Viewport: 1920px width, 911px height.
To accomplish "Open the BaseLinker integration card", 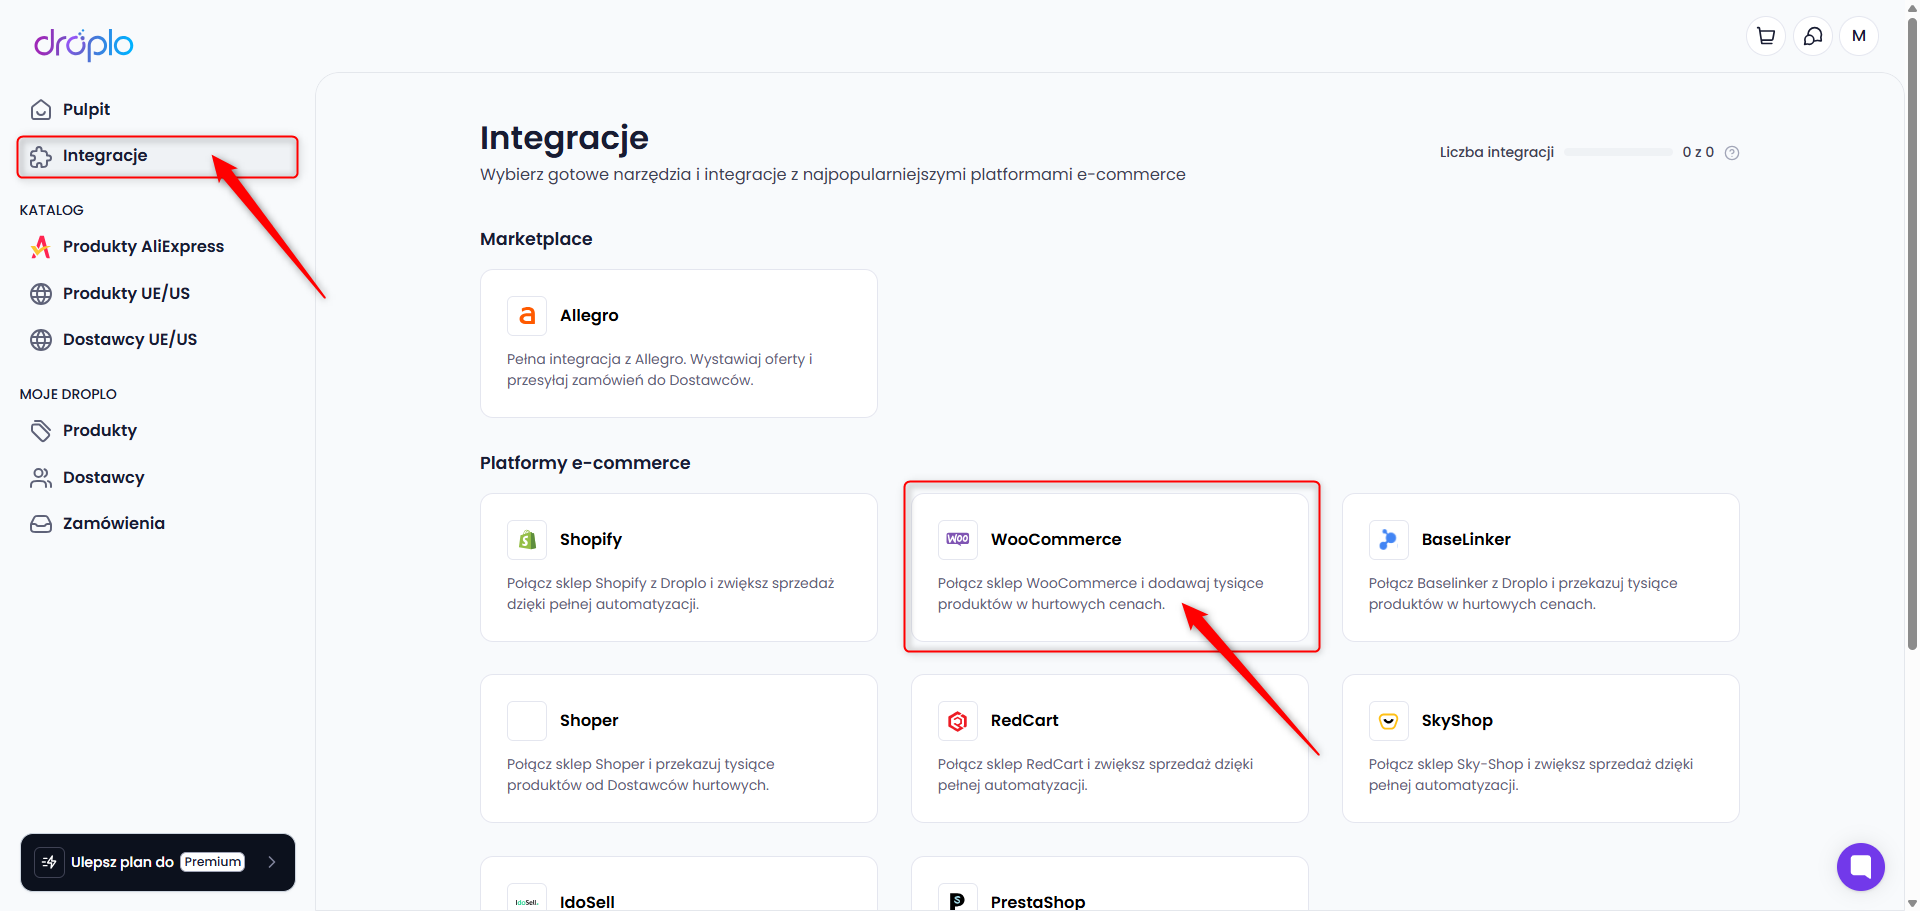I will point(1541,567).
